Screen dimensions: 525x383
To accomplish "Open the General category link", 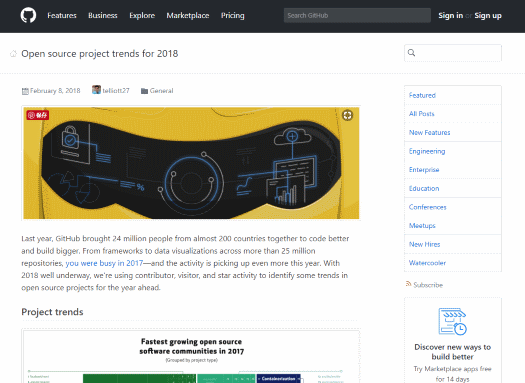I will (161, 91).
